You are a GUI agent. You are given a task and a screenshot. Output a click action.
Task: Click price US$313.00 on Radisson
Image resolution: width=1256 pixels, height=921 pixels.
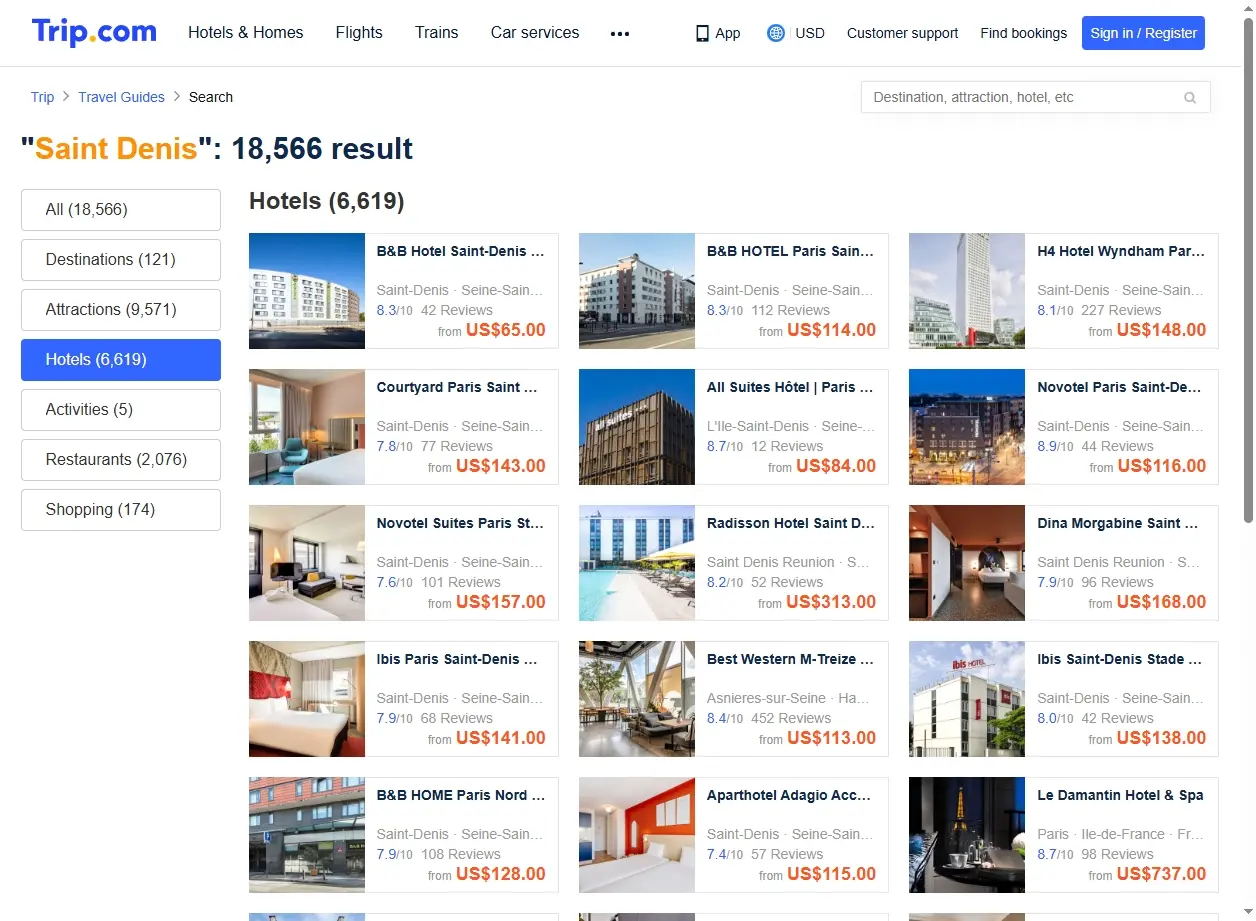[831, 602]
